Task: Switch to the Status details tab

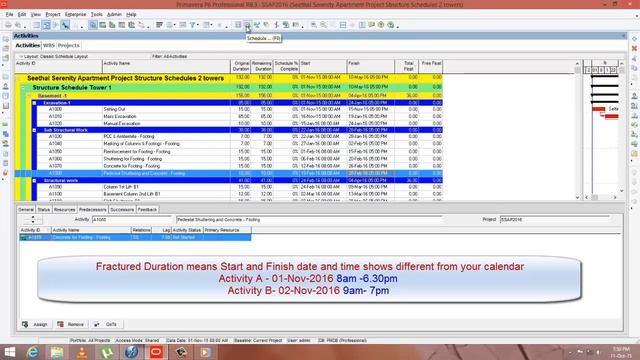Action: pyautogui.click(x=44, y=209)
